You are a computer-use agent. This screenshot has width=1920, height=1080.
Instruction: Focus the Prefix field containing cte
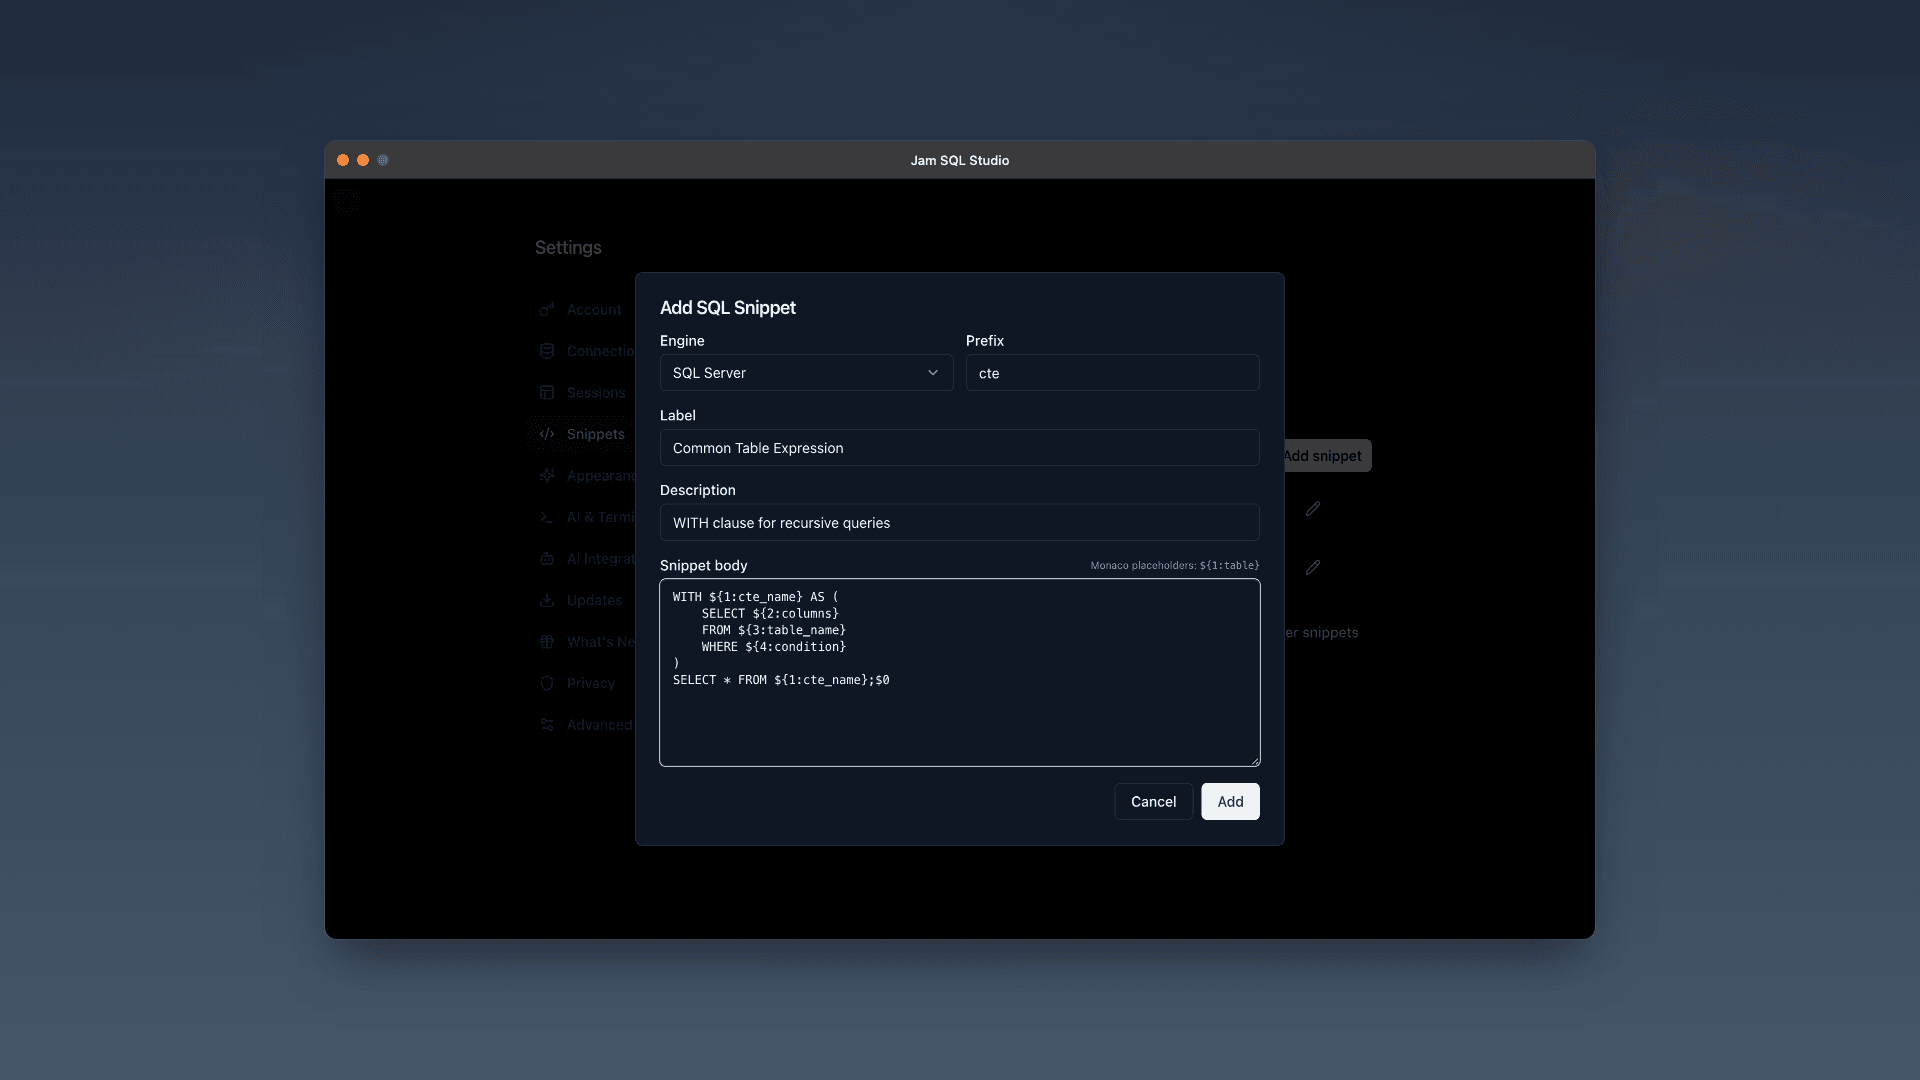click(1113, 373)
